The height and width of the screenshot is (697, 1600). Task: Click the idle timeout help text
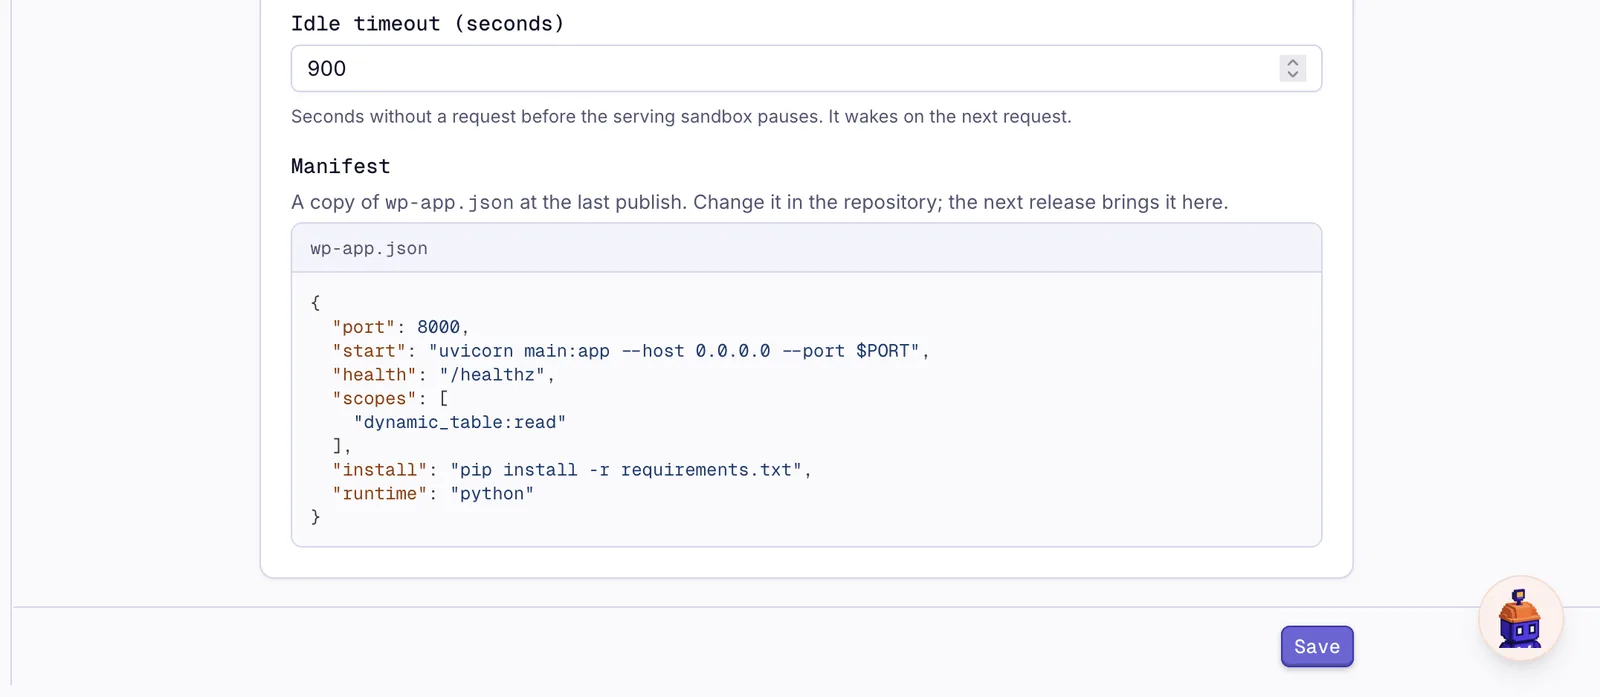pyautogui.click(x=681, y=116)
